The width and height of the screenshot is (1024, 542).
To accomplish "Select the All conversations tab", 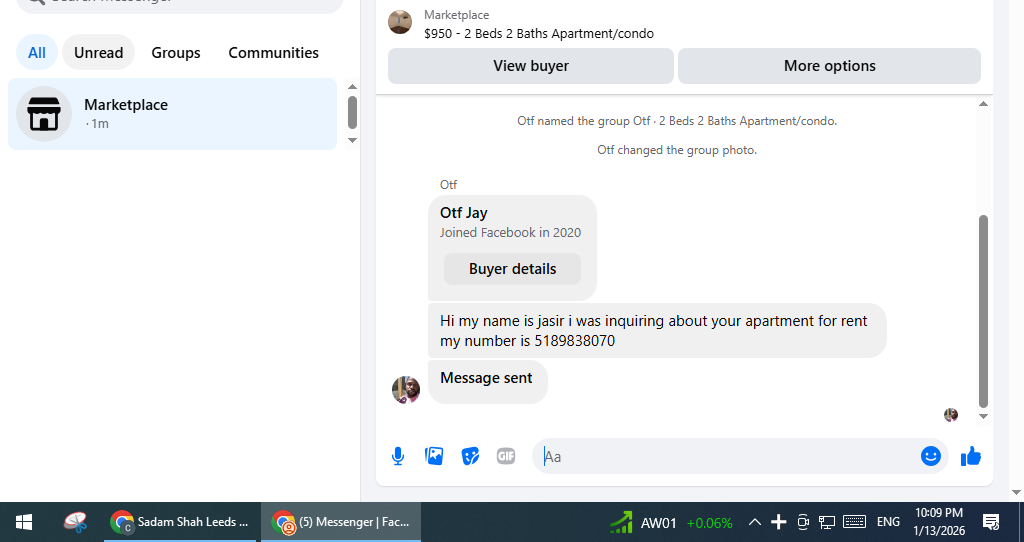I will (x=37, y=52).
